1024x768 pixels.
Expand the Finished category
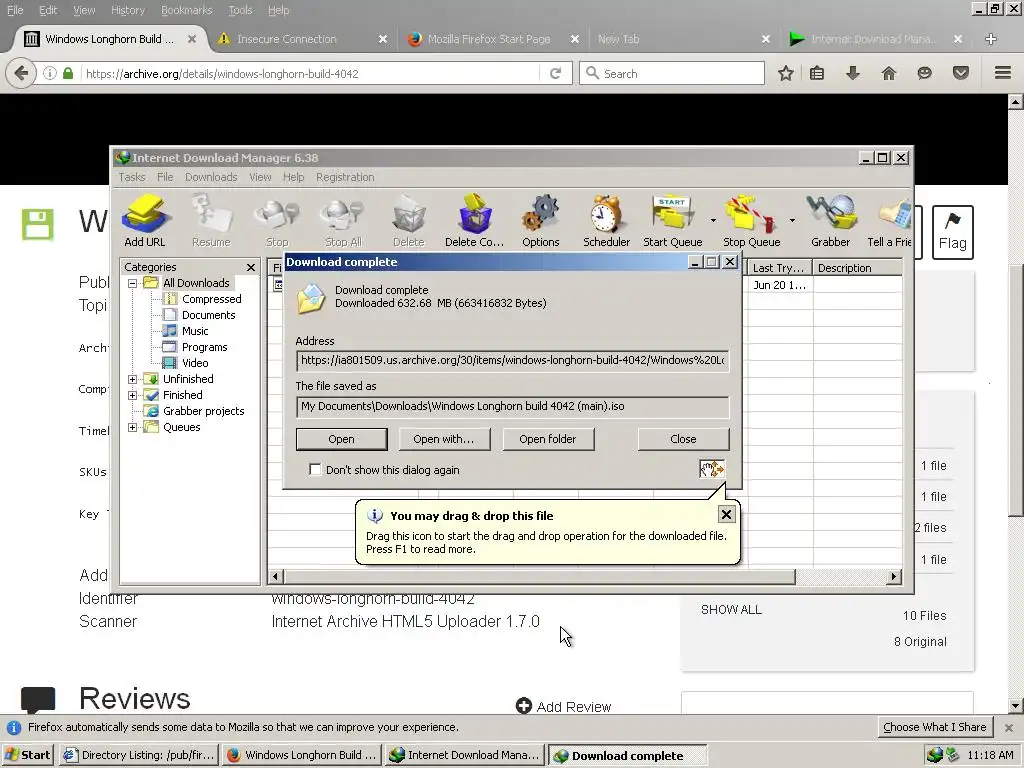click(133, 395)
